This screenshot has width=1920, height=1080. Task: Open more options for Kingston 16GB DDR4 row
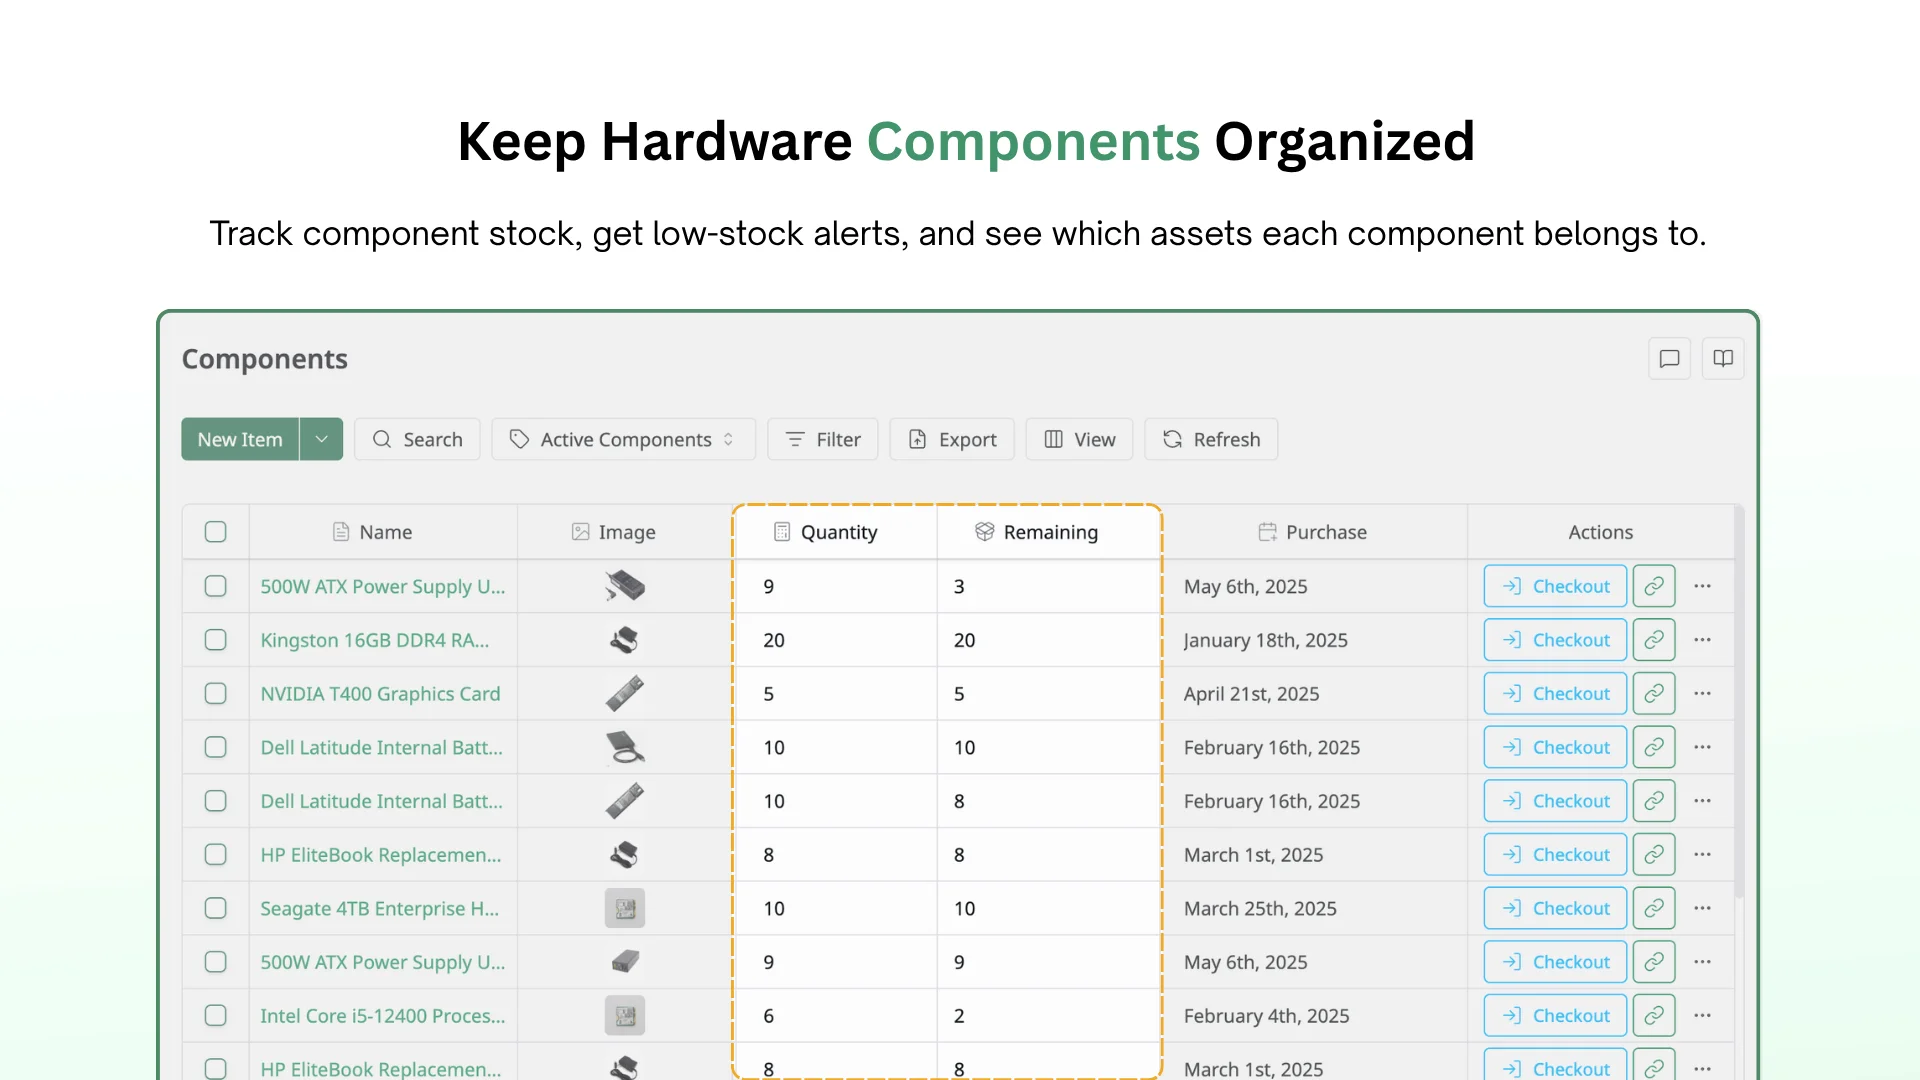coord(1703,640)
